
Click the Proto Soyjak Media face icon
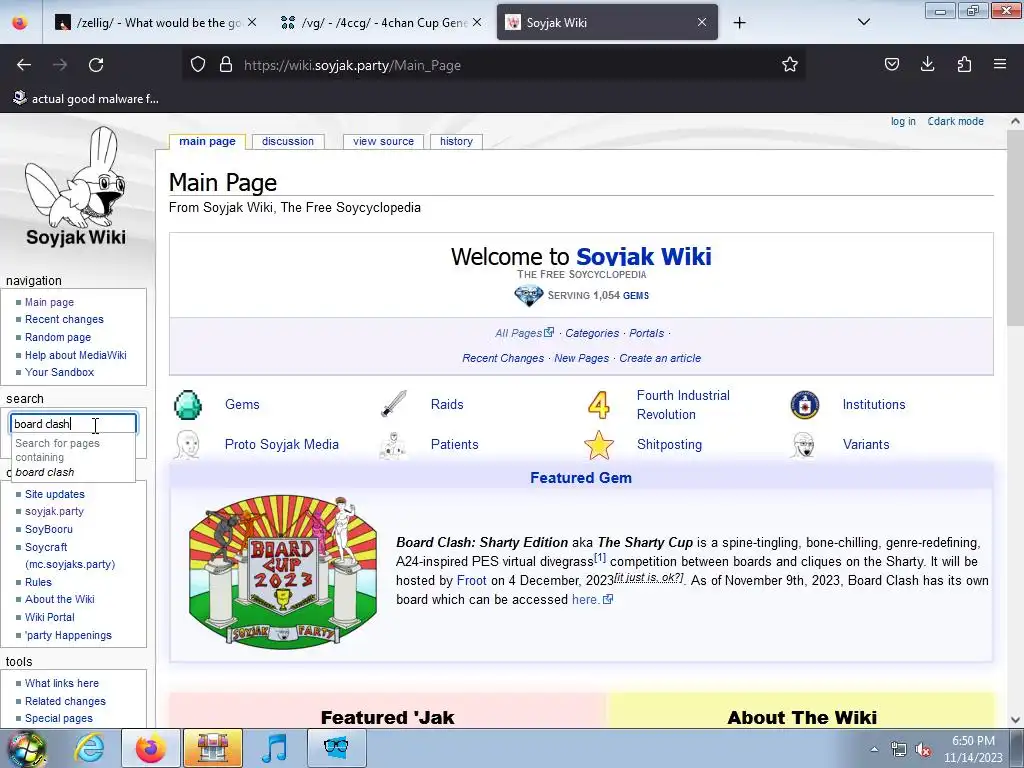point(187,445)
